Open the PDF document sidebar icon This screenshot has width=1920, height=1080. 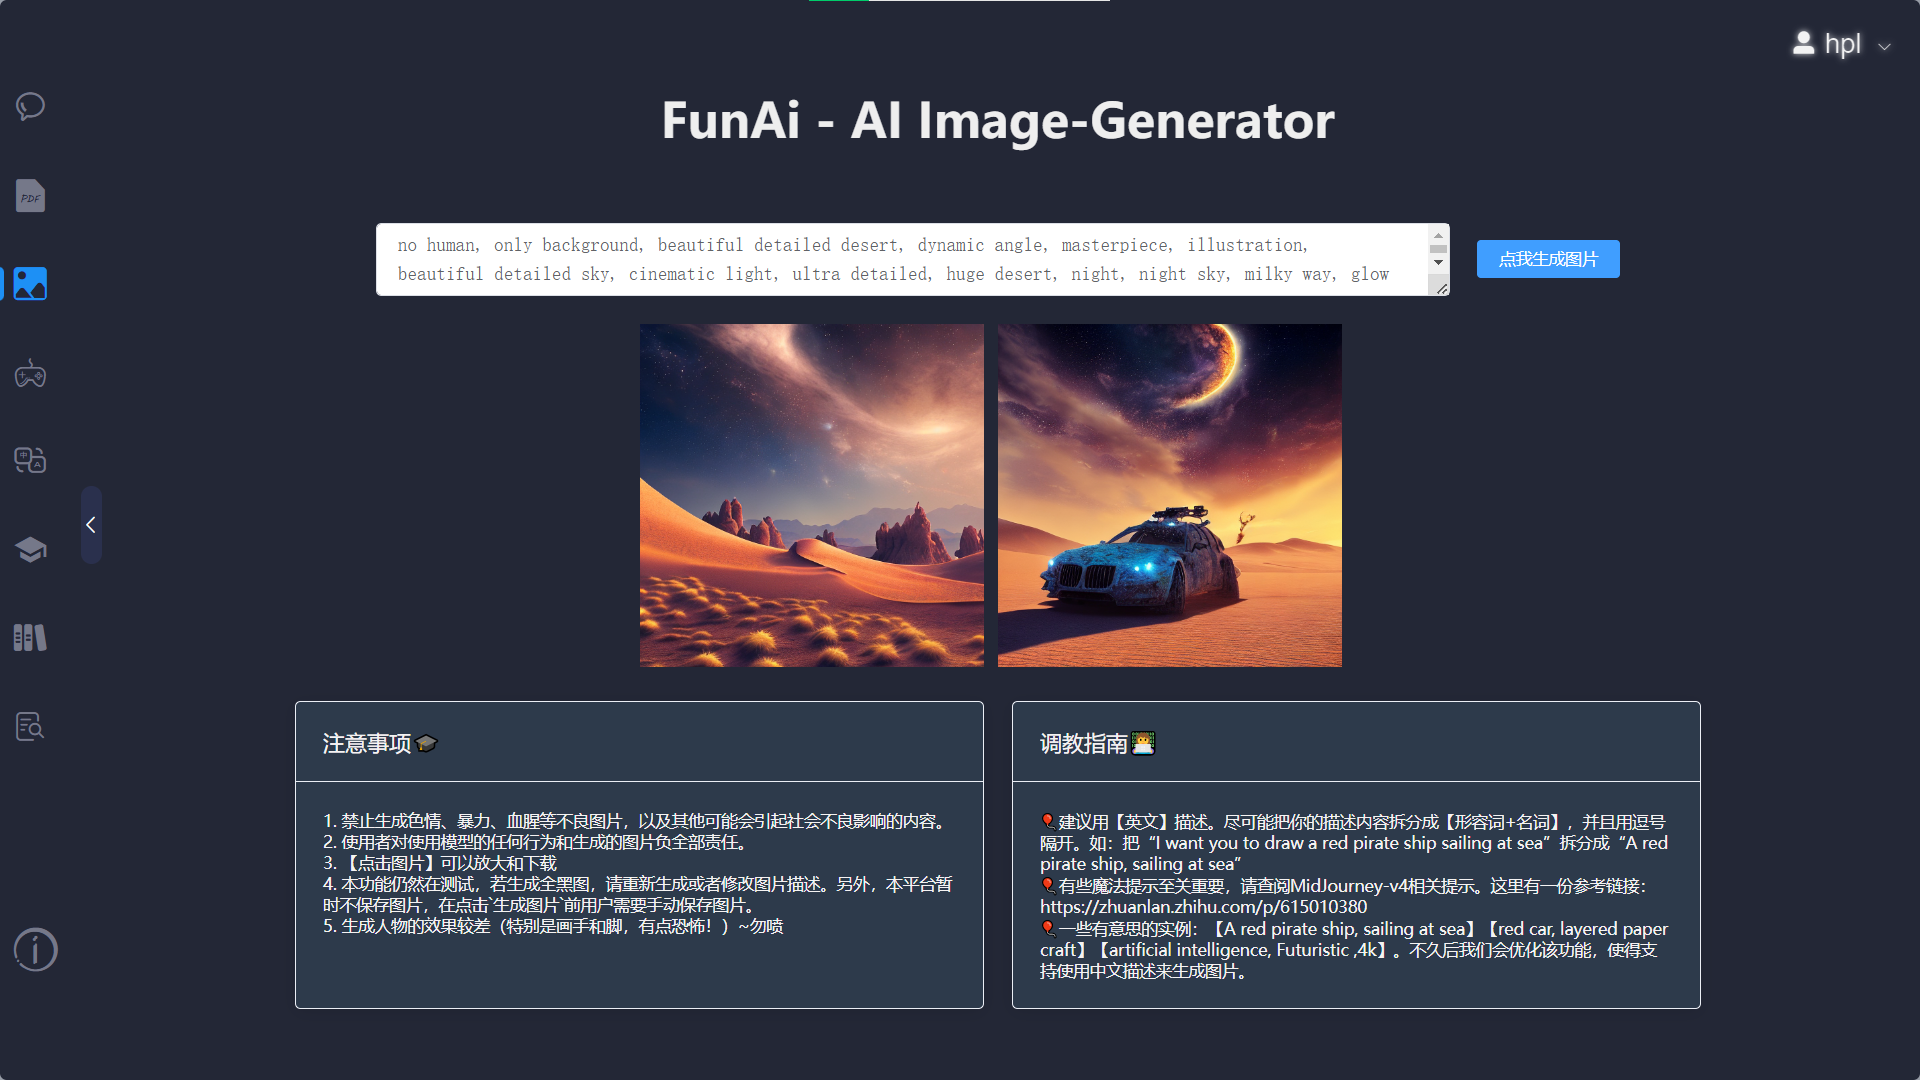point(30,196)
